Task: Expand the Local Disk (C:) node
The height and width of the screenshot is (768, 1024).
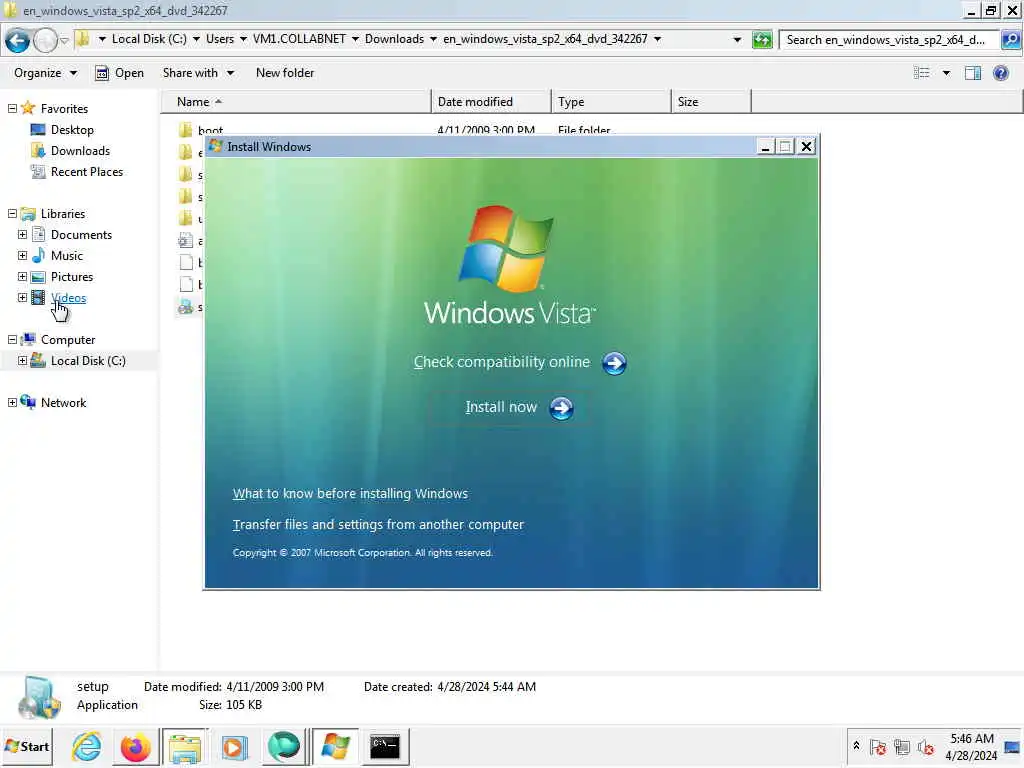Action: (22, 360)
